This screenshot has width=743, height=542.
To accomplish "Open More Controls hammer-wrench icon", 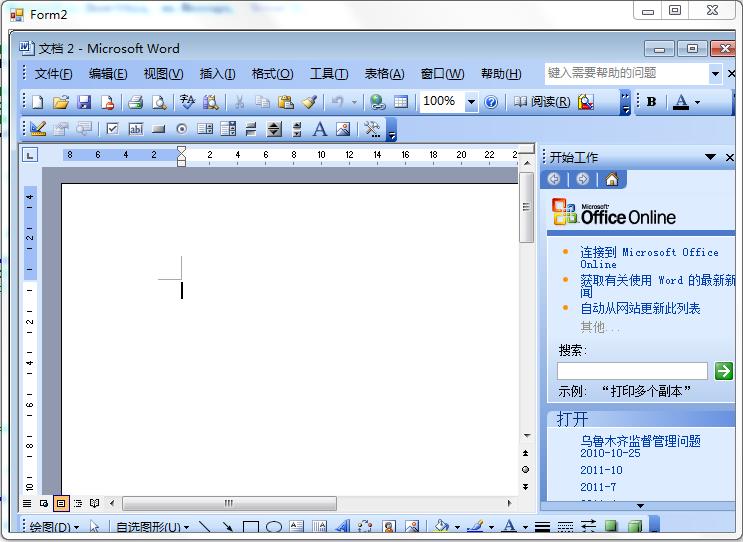I will point(372,128).
